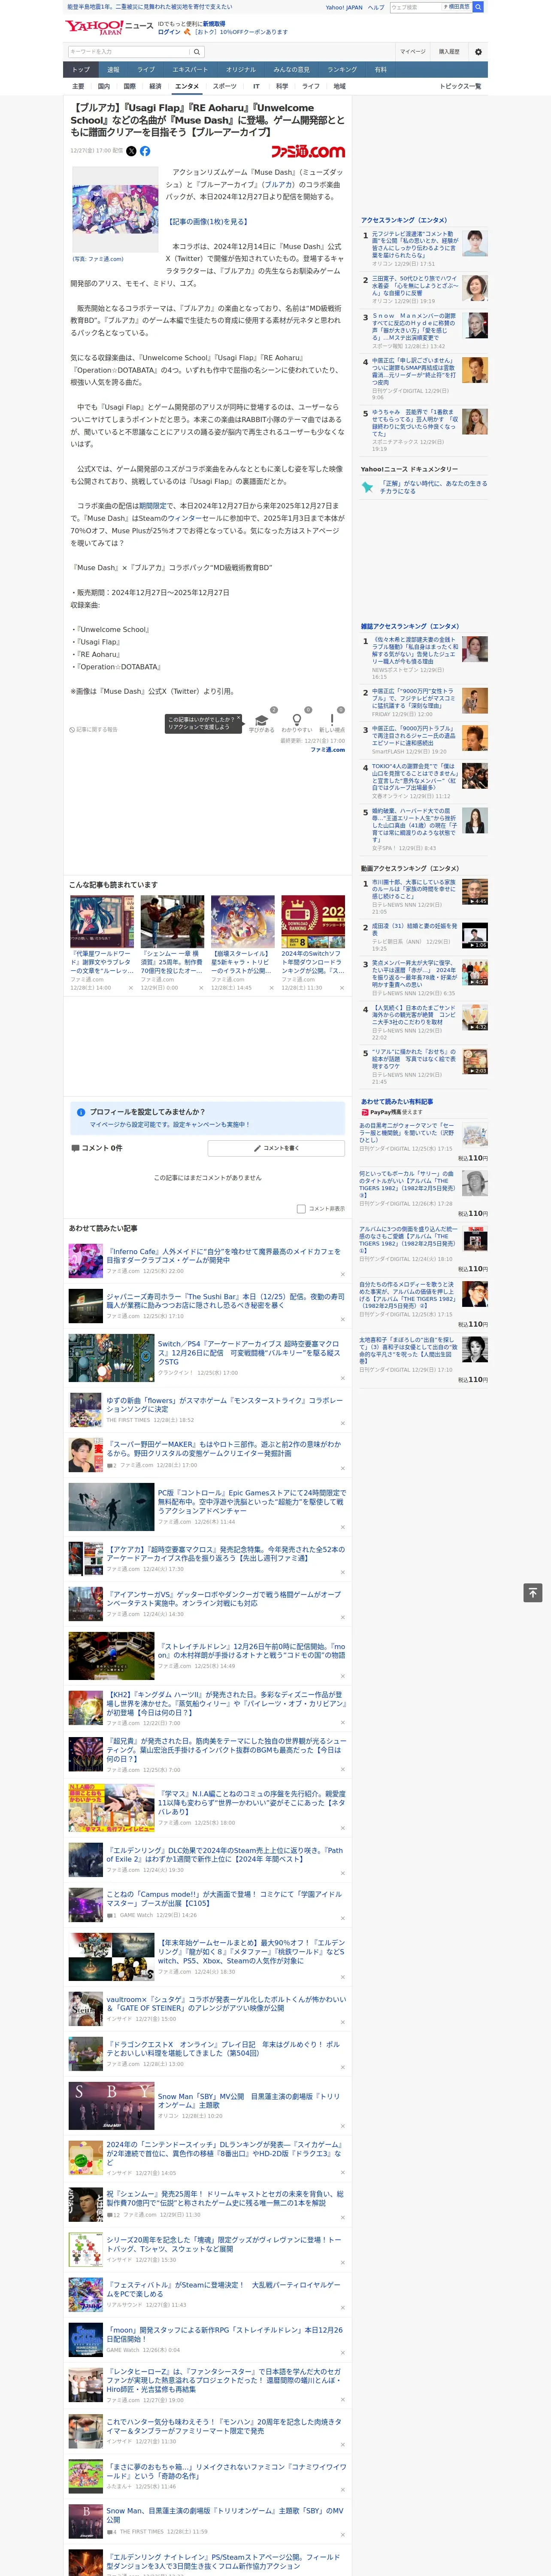Screen dimensions: 551x2576
Task: Select the 国際 category
Action: (130, 86)
